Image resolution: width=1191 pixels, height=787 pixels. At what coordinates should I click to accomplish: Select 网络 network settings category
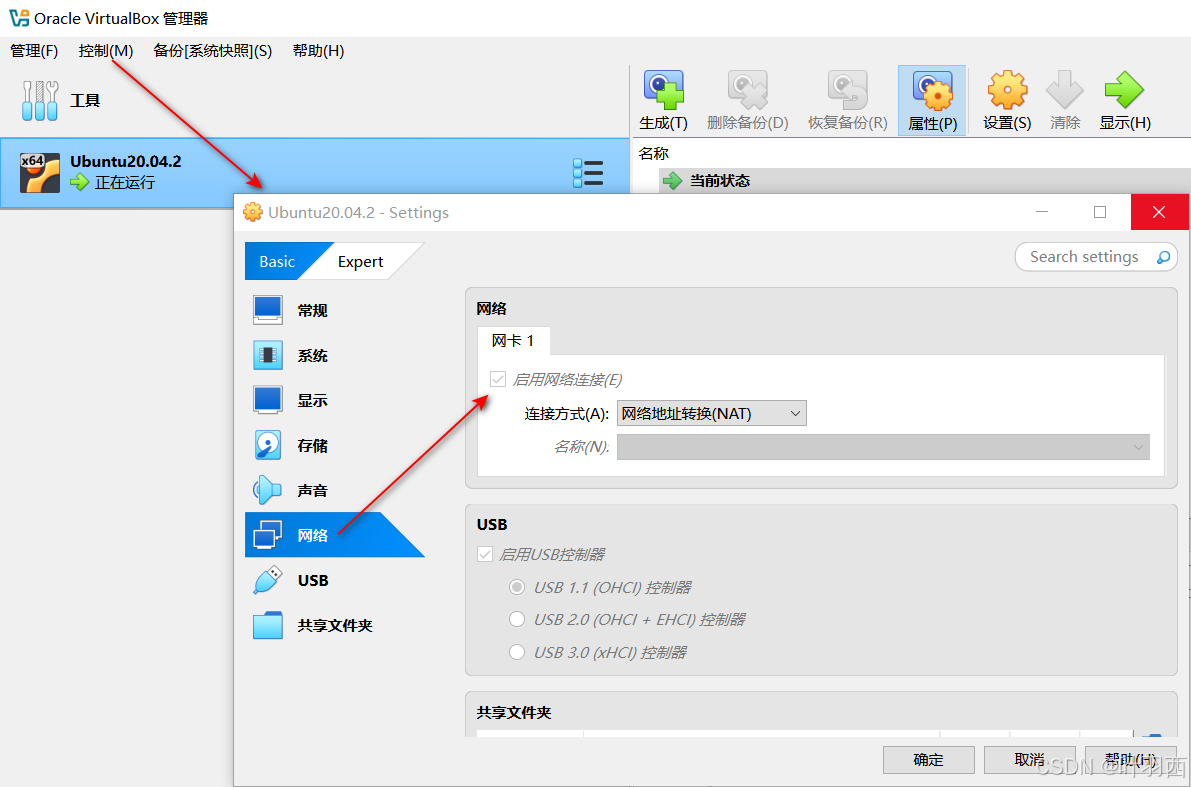pos(334,535)
